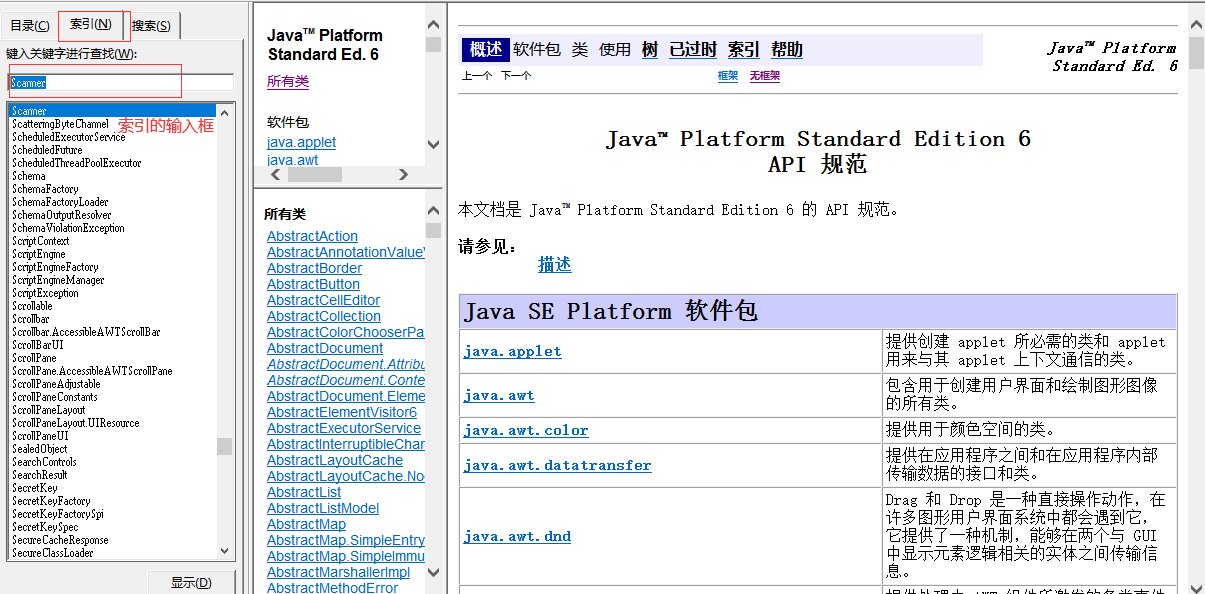The width and height of the screenshot is (1205, 594).
Task: Open the 所有类 link
Action: click(287, 80)
